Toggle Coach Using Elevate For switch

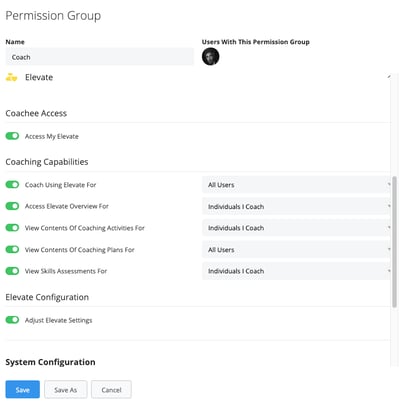[12, 184]
